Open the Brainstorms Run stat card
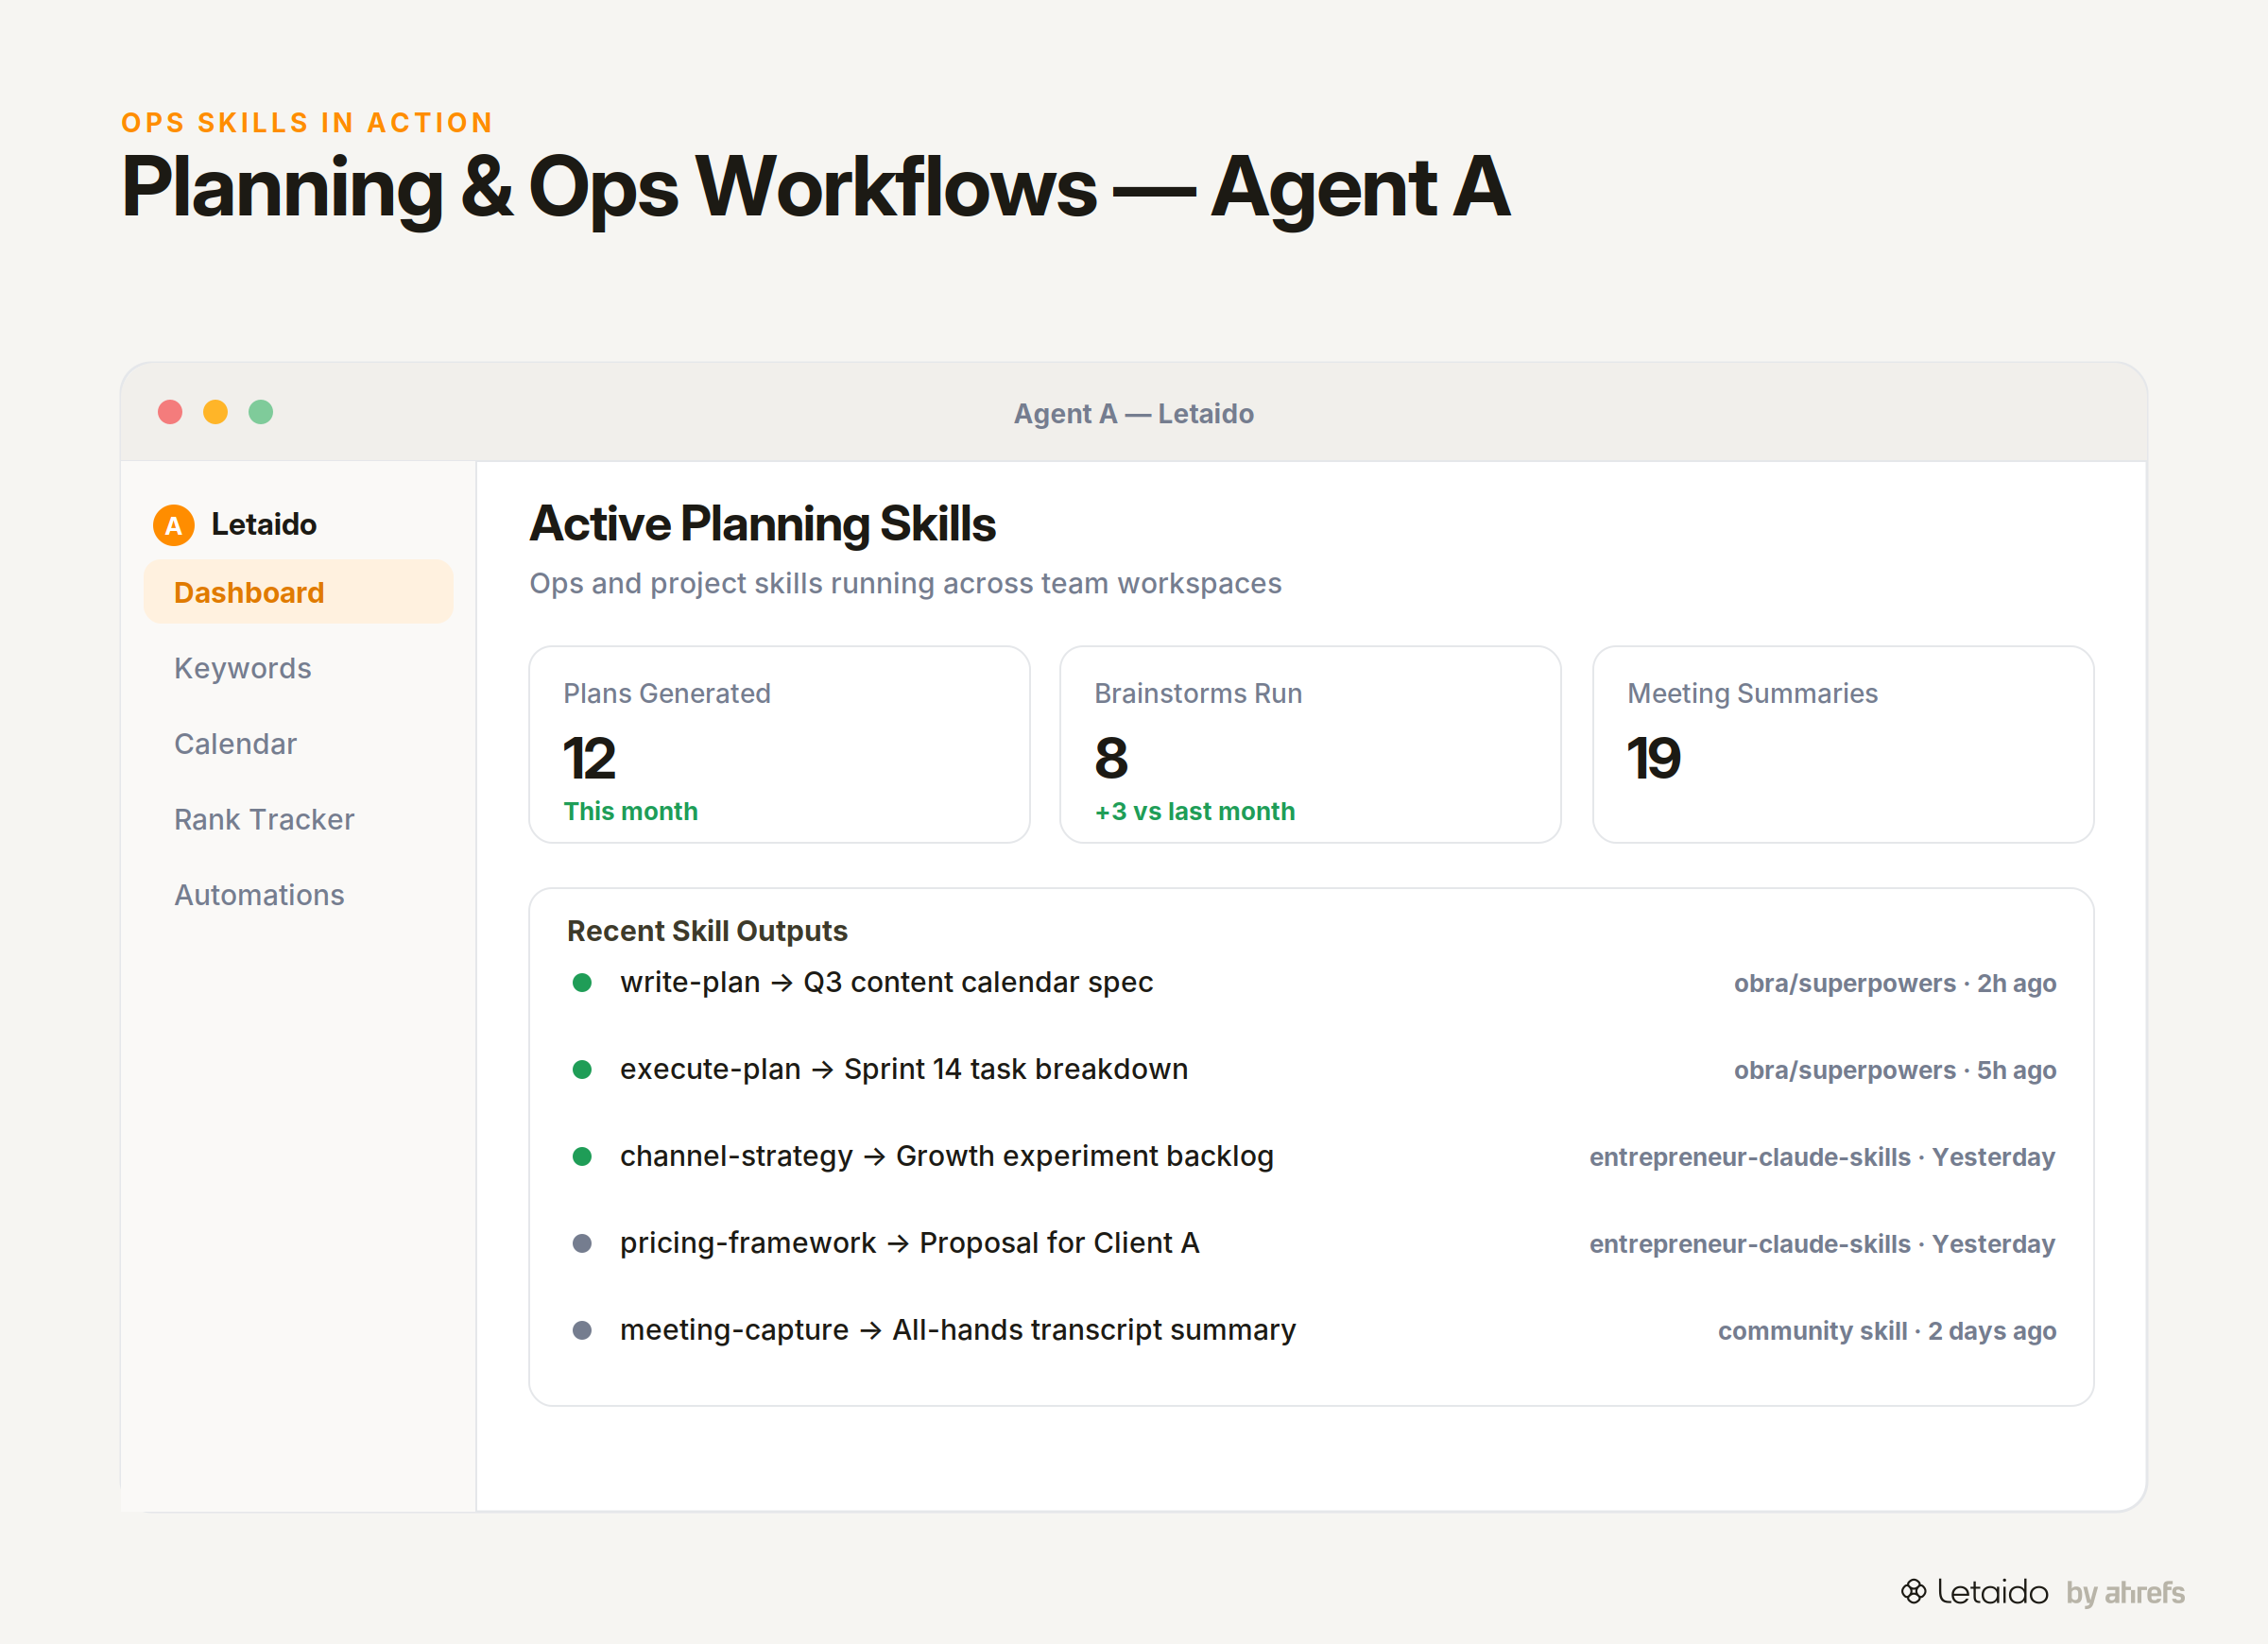The width and height of the screenshot is (2268, 1644). click(1310, 744)
